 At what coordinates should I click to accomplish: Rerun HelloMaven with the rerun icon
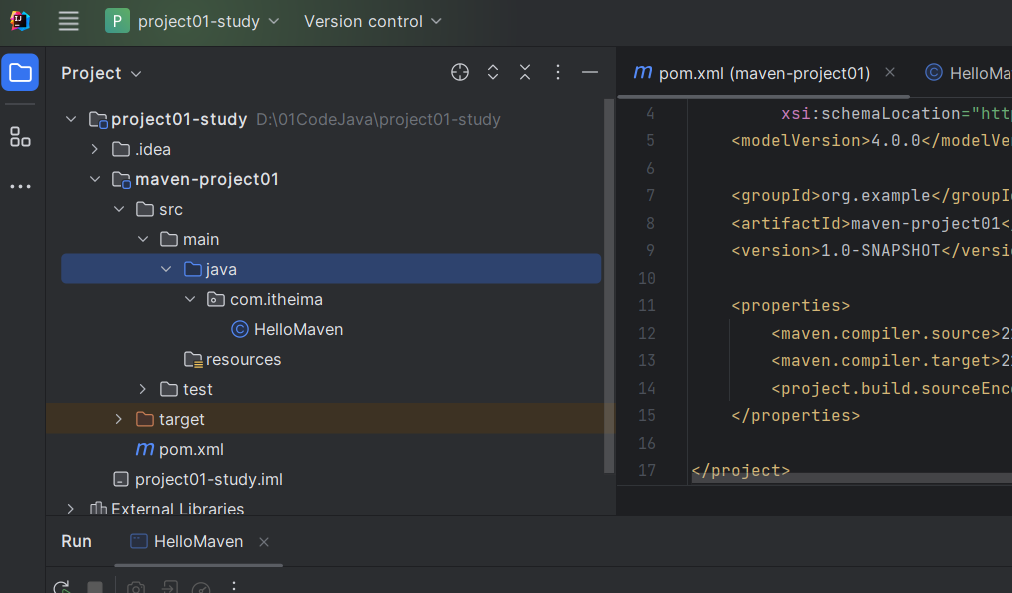tap(61, 587)
